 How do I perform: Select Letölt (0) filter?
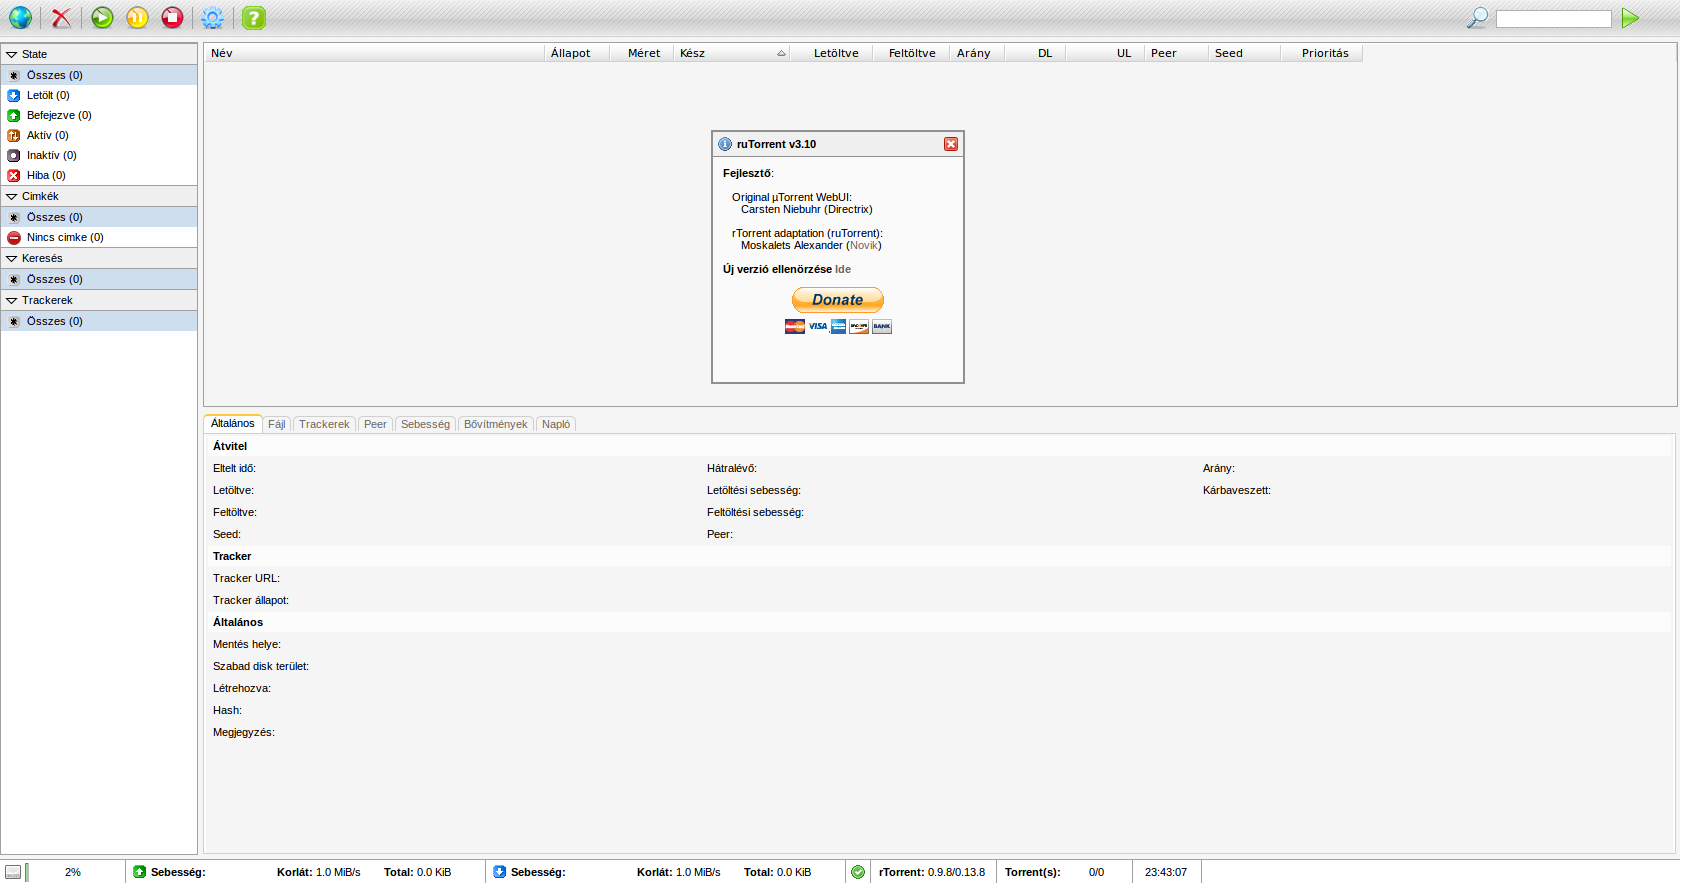pyautogui.click(x=99, y=95)
